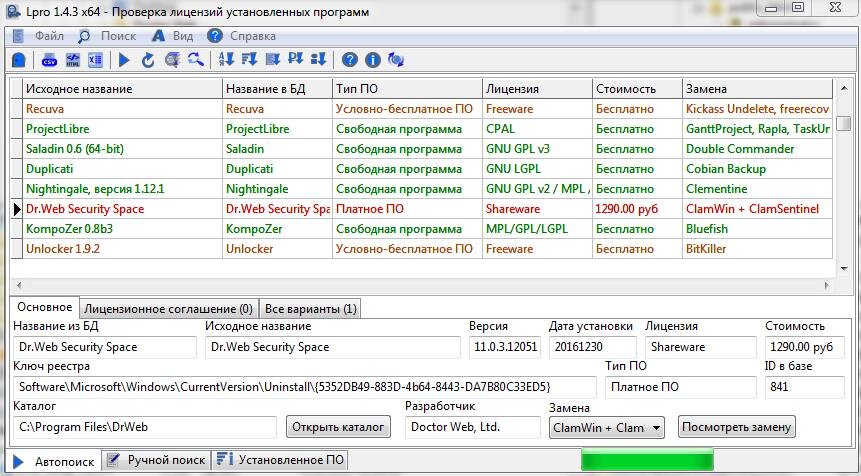
Task: Show program info via the 'i' icon
Action: click(372, 59)
